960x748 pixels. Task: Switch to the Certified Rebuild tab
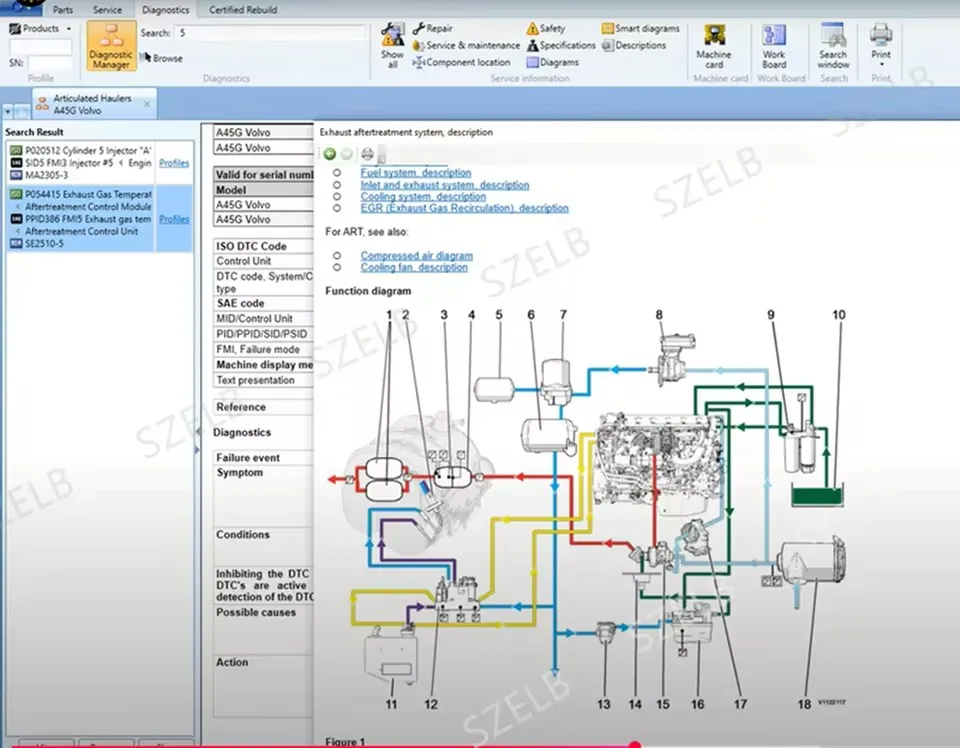pos(243,10)
